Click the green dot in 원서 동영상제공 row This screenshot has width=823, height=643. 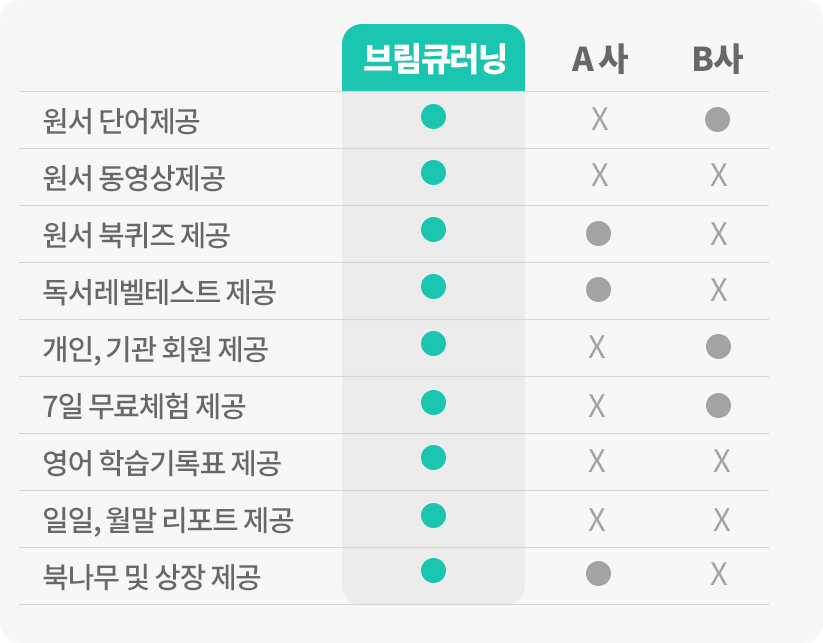point(434,173)
